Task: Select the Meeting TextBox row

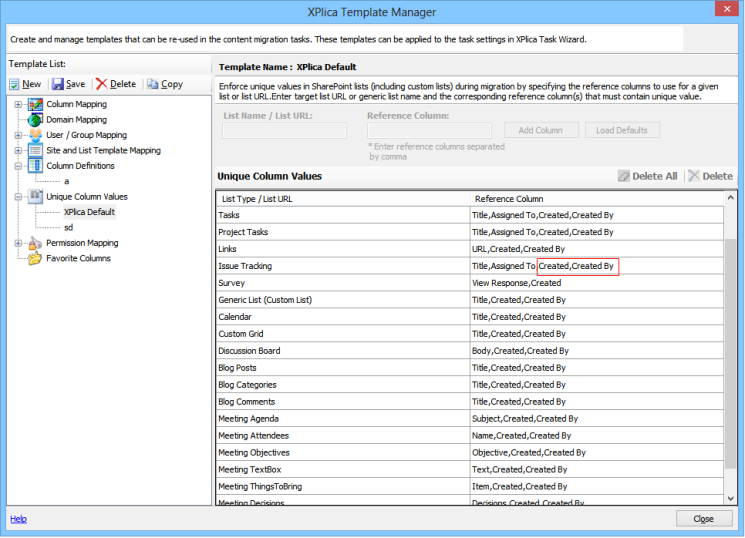Action: click(470, 470)
